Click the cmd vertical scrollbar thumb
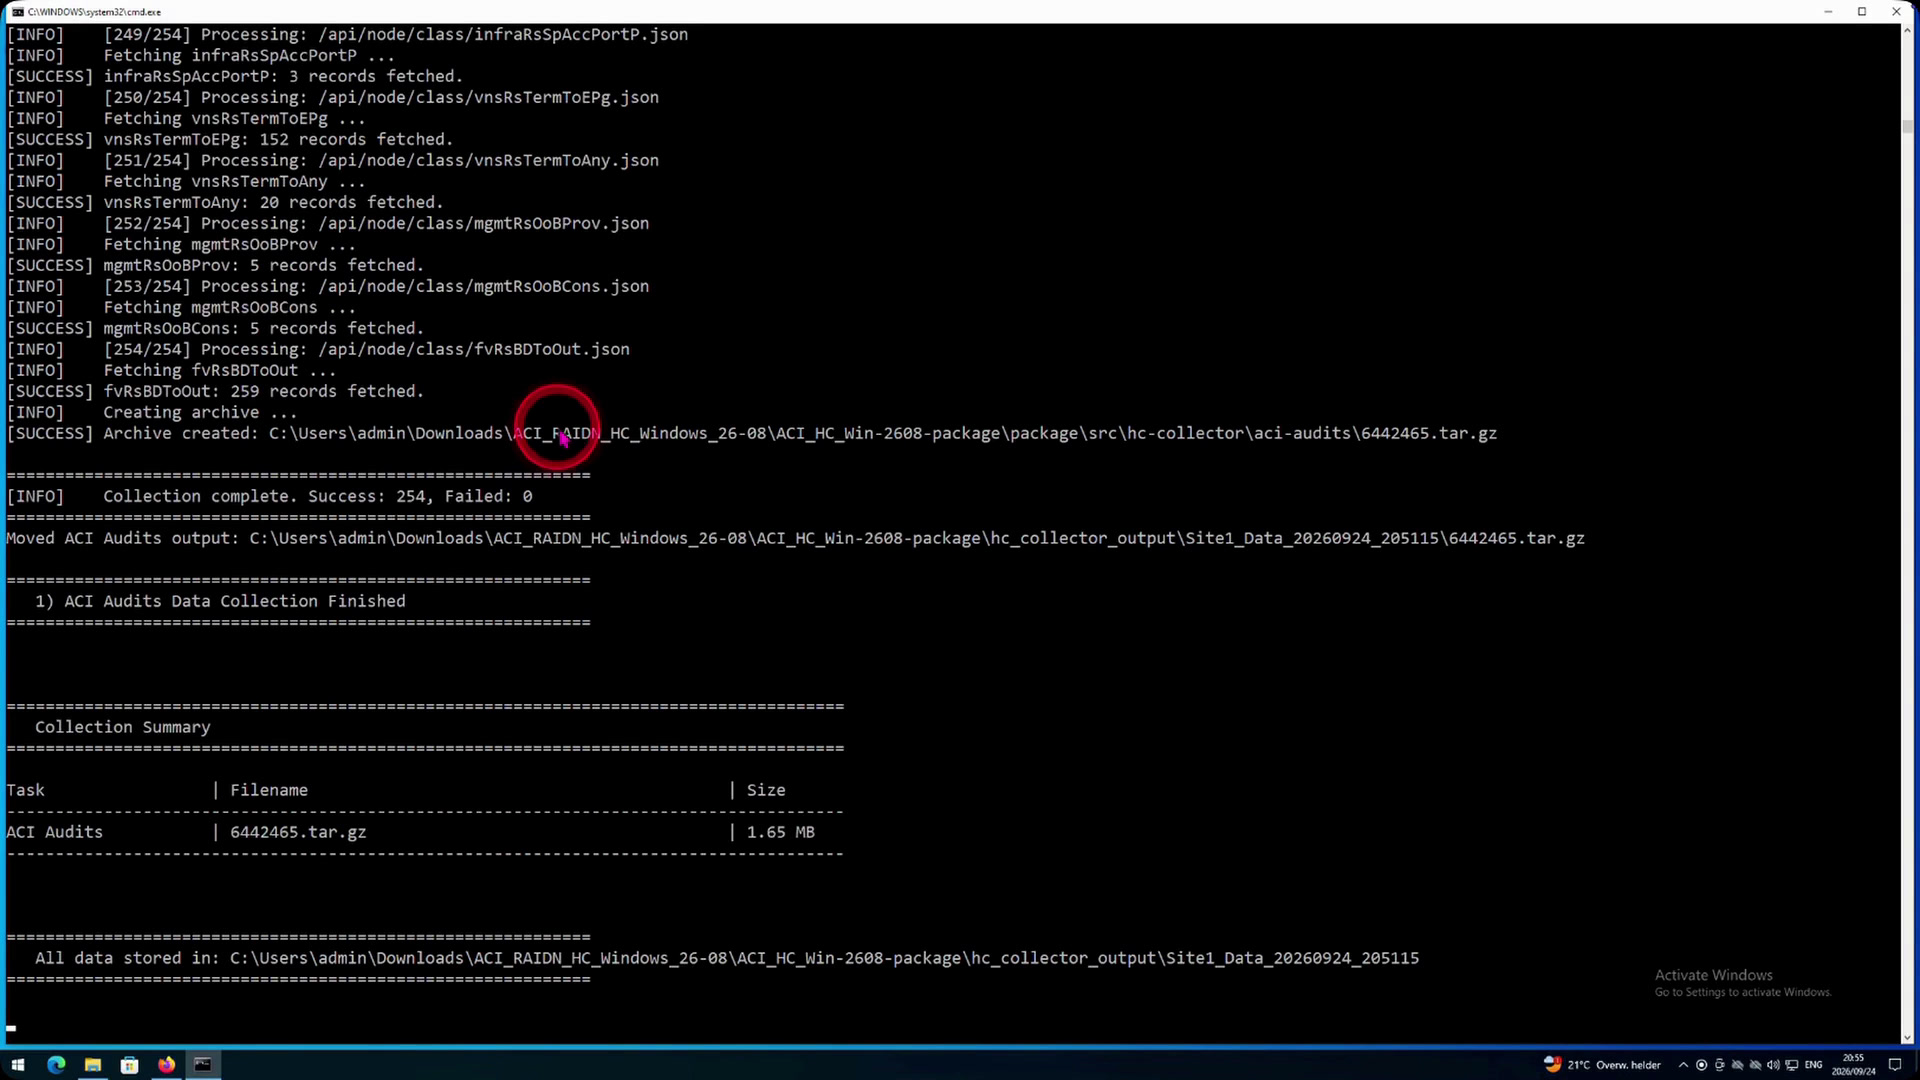The image size is (1920, 1080). point(1908,126)
